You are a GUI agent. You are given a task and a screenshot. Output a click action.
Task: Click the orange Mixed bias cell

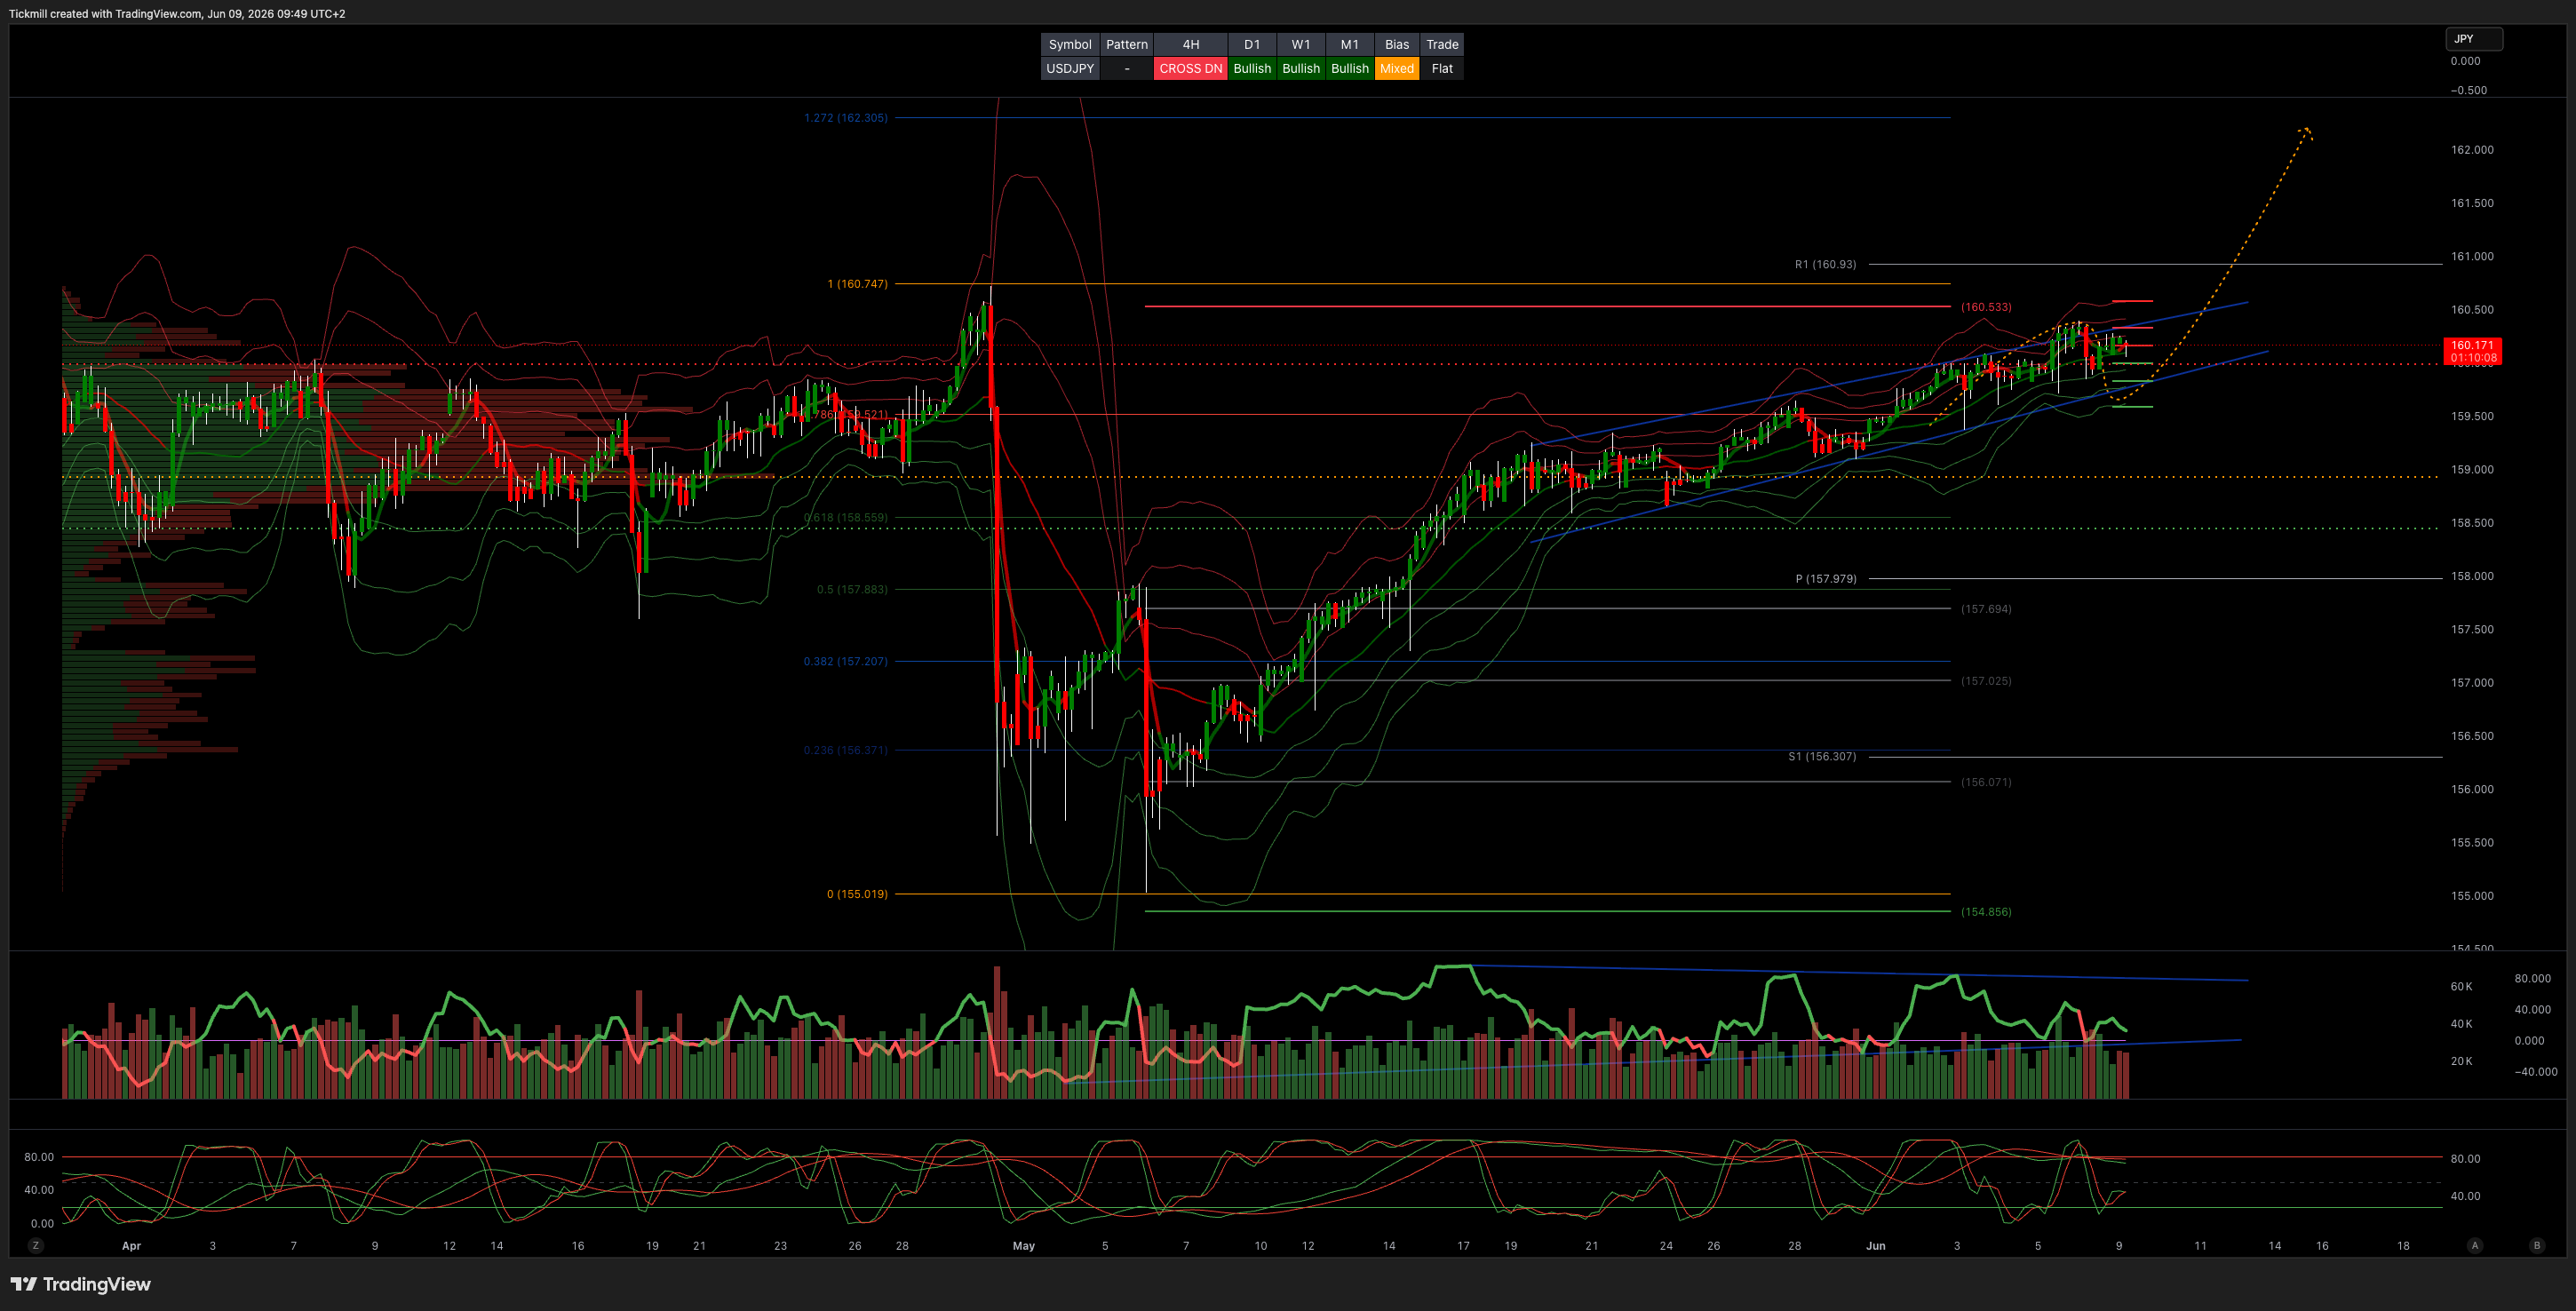point(1397,68)
